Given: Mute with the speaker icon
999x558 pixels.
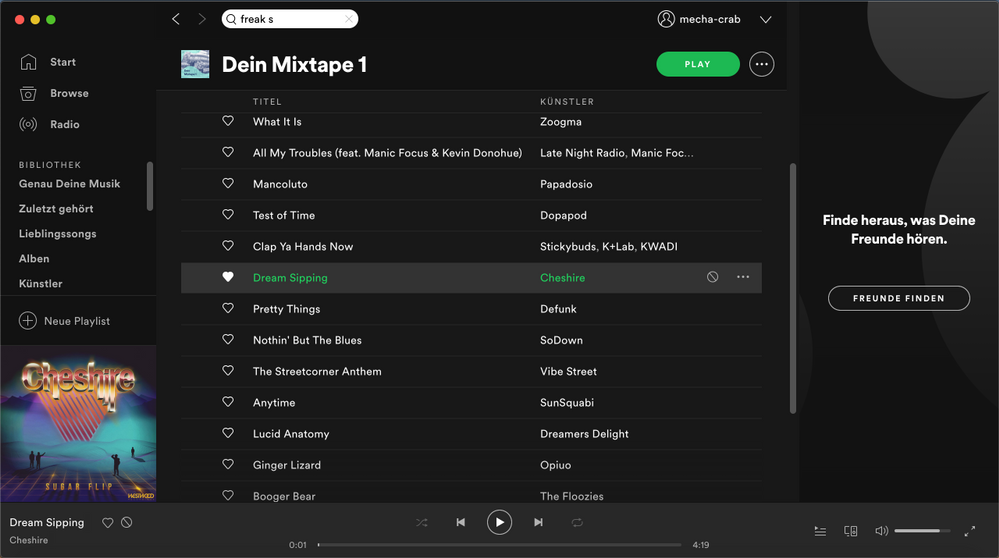Looking at the screenshot, I should pos(881,531).
